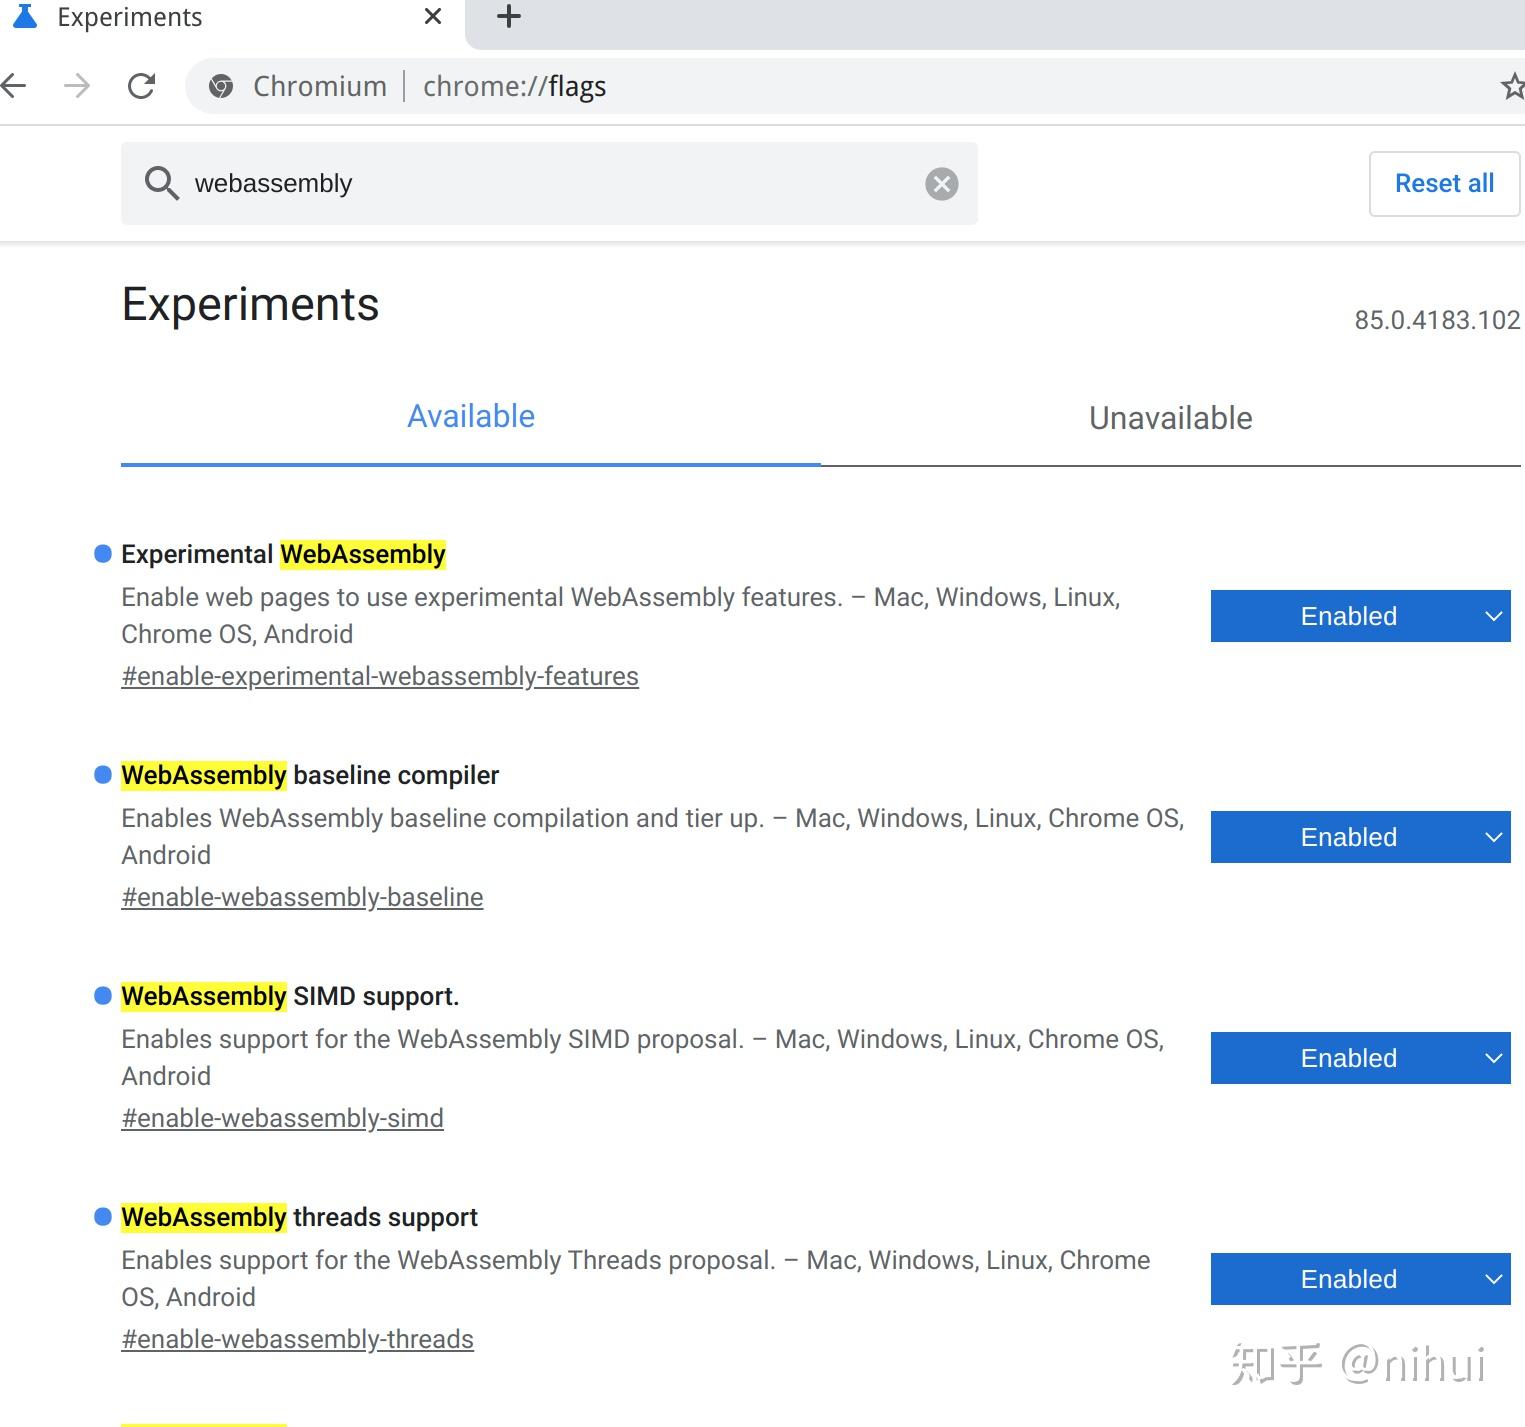Switch to the Unavailable tab
The height and width of the screenshot is (1427, 1525).
1169,417
